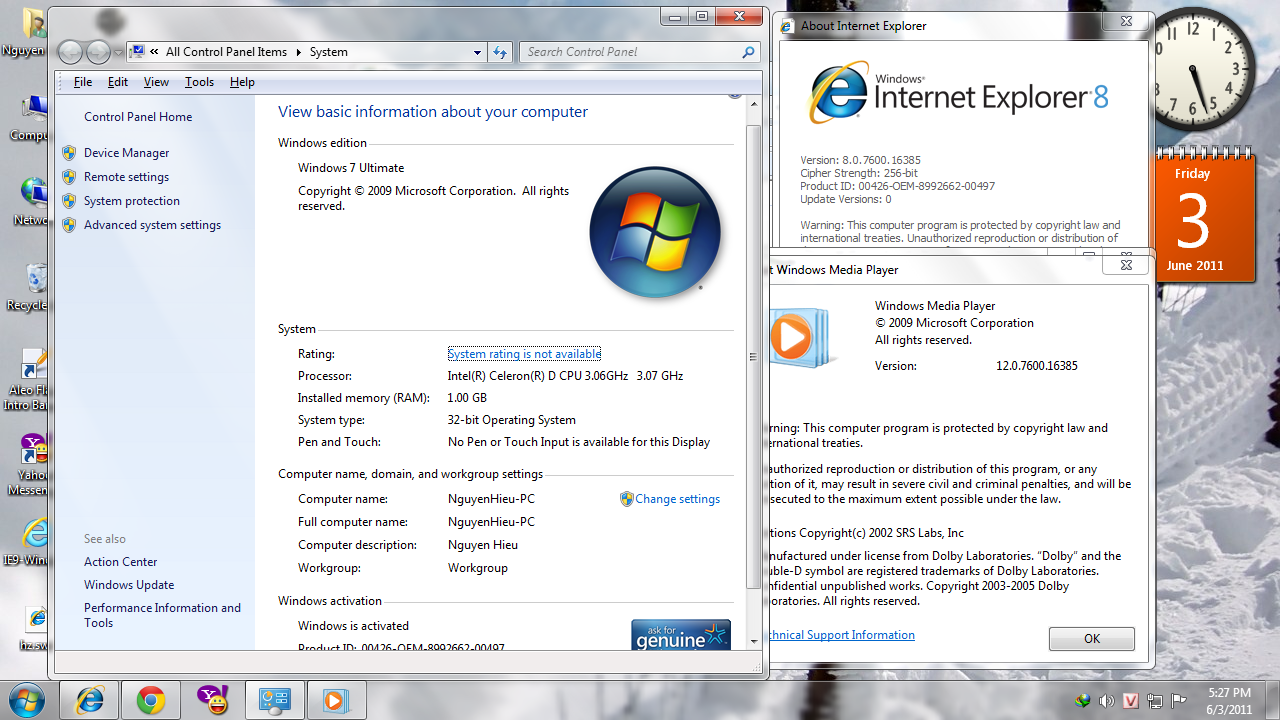Image resolution: width=1280 pixels, height=720 pixels.
Task: Open Advanced system settings link
Action: point(152,225)
